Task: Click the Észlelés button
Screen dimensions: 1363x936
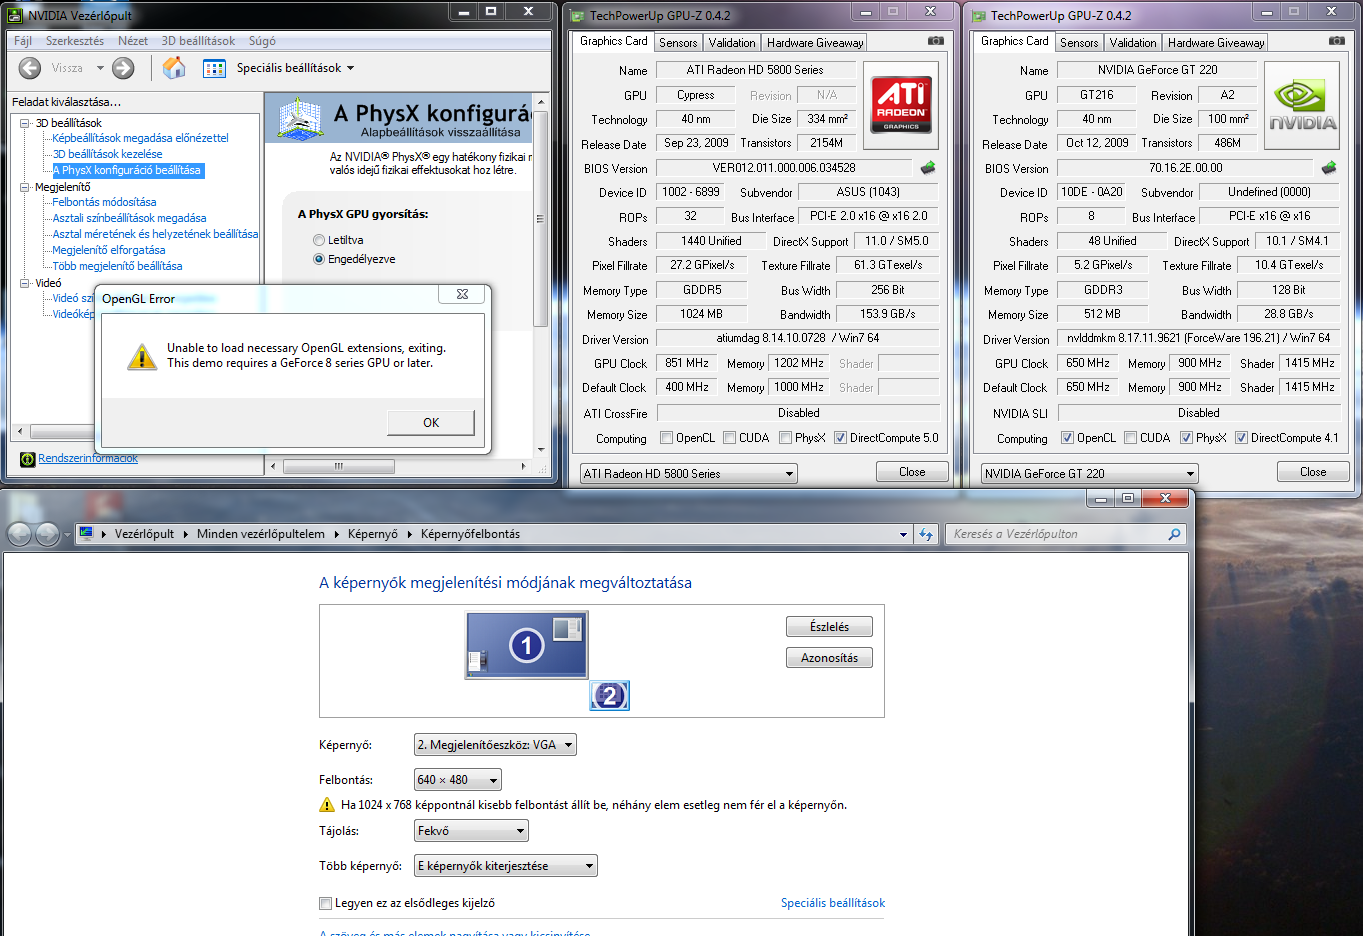Action: click(x=829, y=627)
